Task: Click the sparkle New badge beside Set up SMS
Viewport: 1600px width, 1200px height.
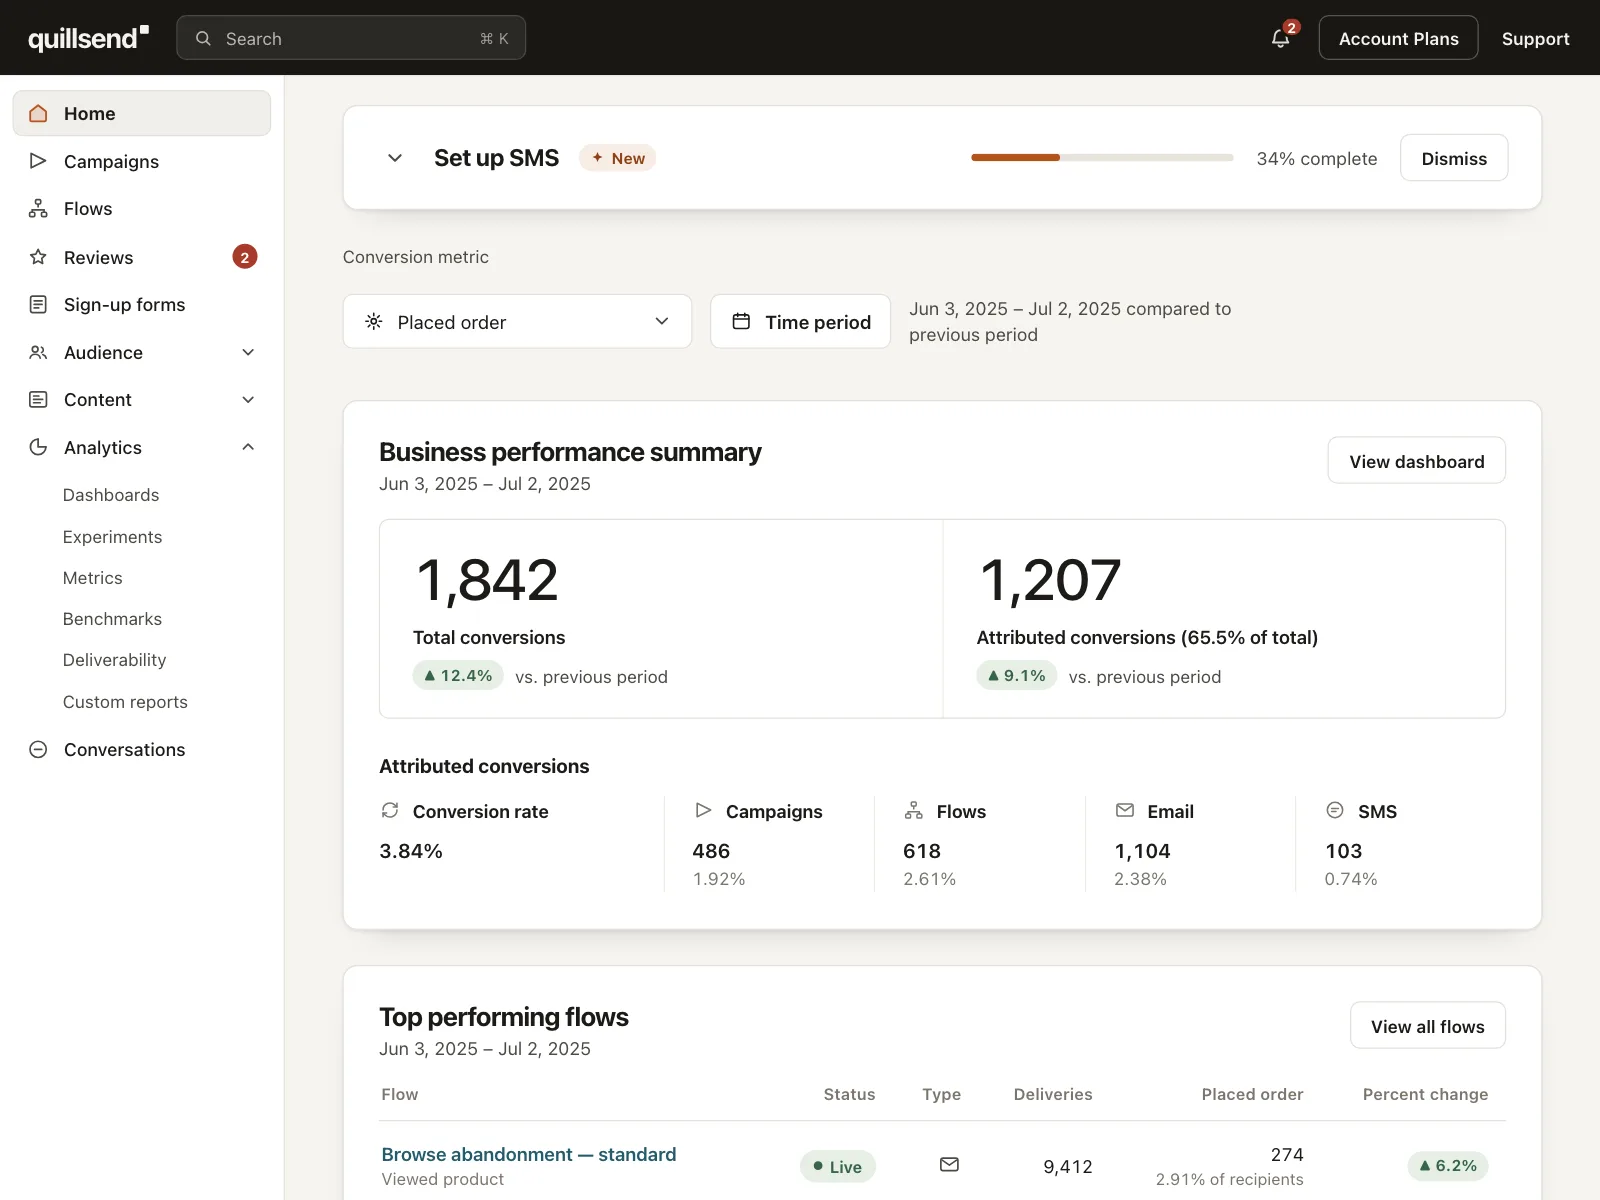Action: pyautogui.click(x=618, y=158)
